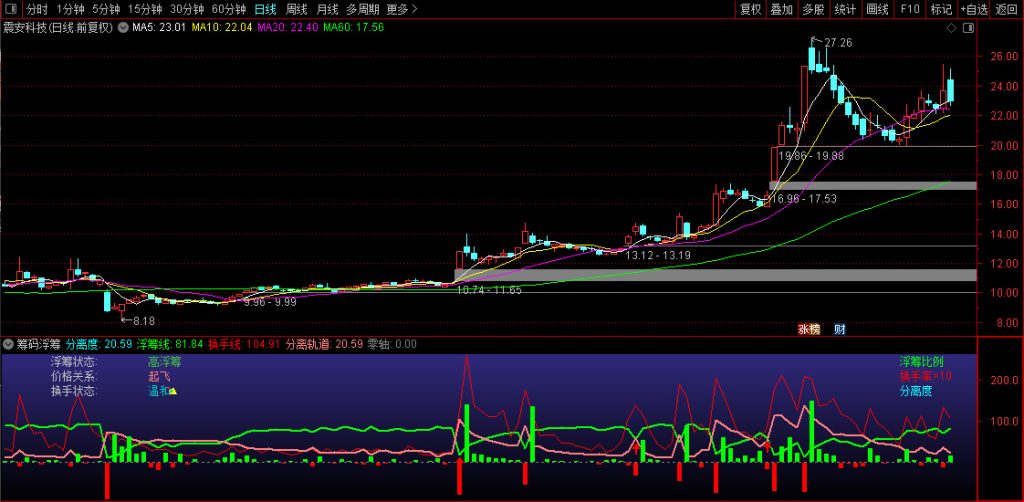Click the 27.26 high price label
This screenshot has width=1024, height=502.
pos(838,43)
